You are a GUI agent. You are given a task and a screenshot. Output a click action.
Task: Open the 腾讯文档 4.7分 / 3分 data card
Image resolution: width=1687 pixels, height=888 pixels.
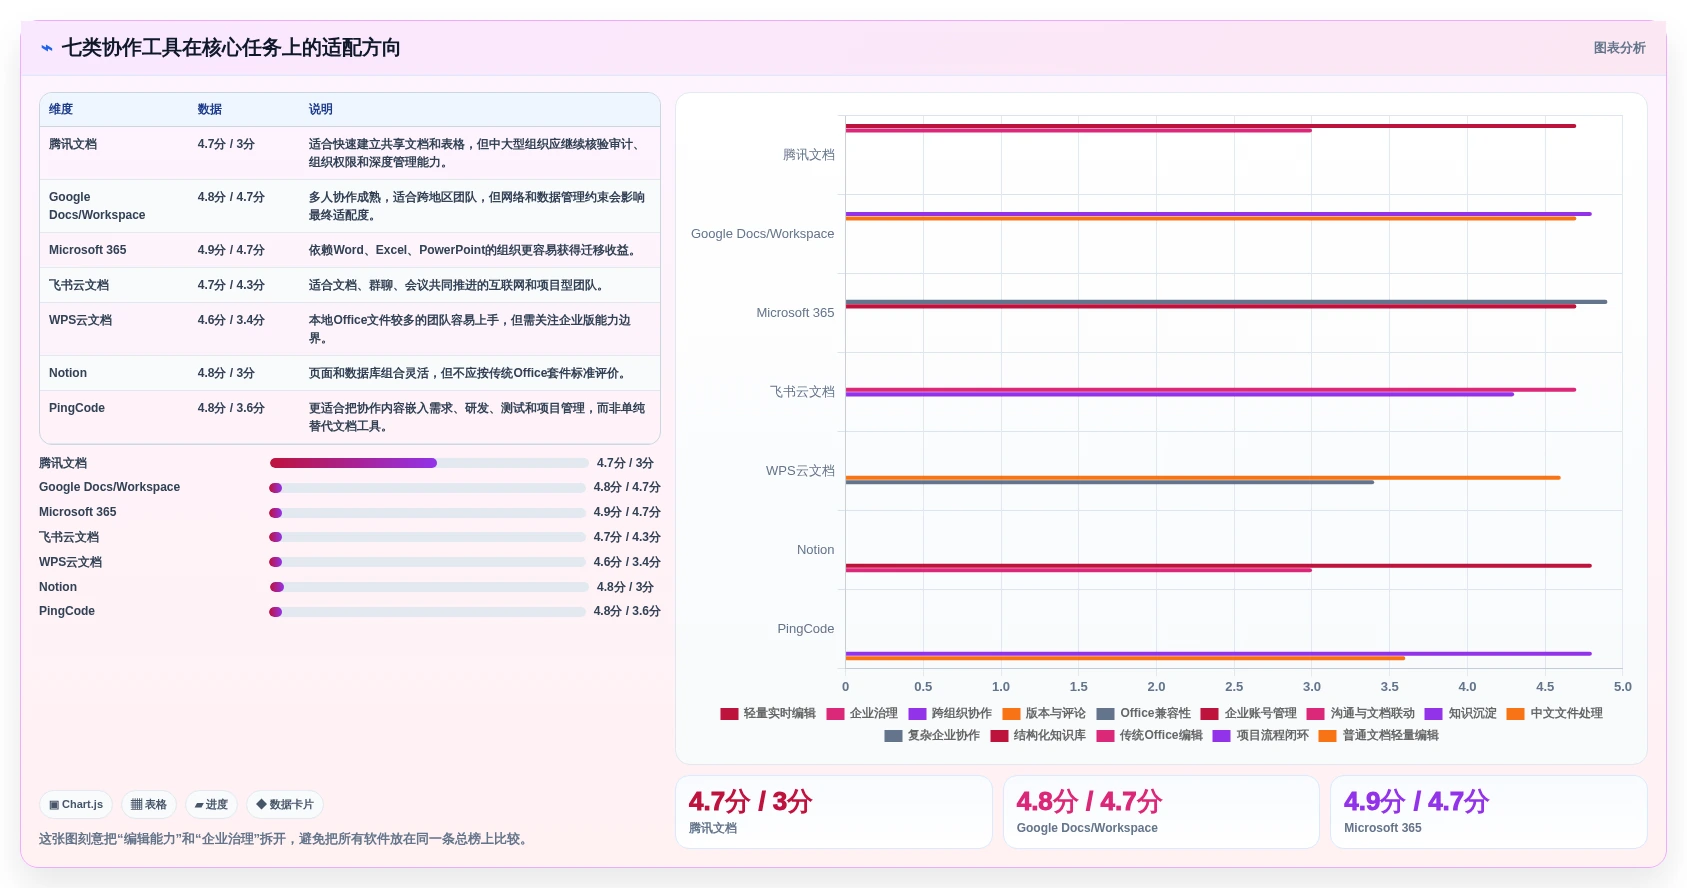(x=834, y=812)
